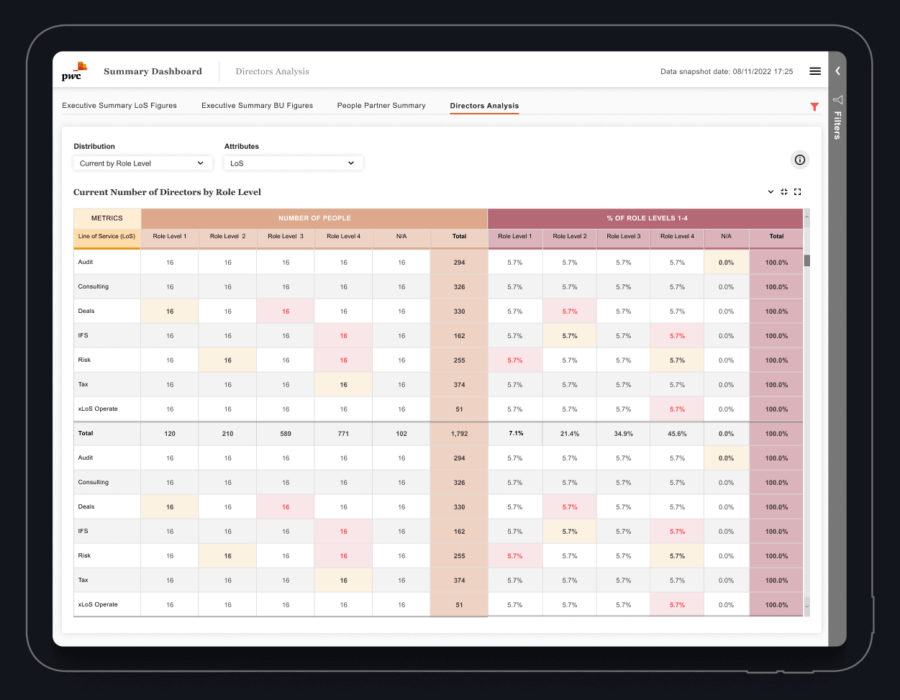This screenshot has width=900, height=700.
Task: Select the Total row for Role Level 1
Action: pos(170,433)
